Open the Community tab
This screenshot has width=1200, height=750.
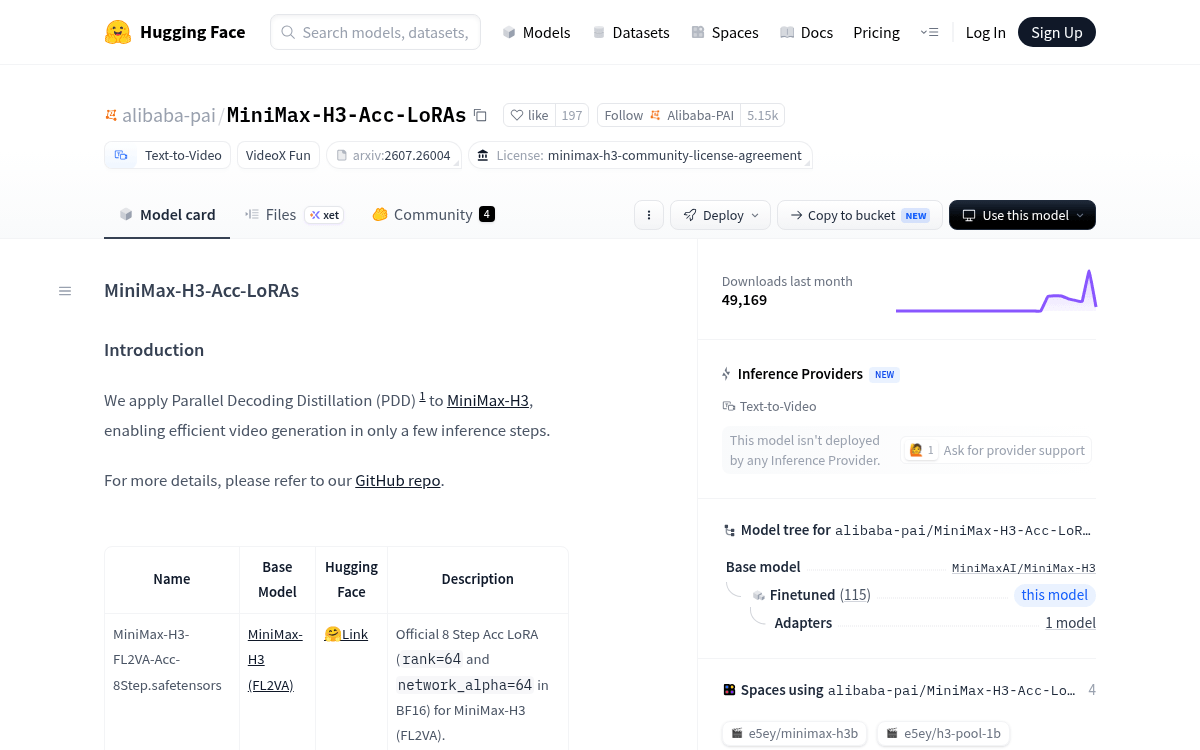pyautogui.click(x=433, y=214)
